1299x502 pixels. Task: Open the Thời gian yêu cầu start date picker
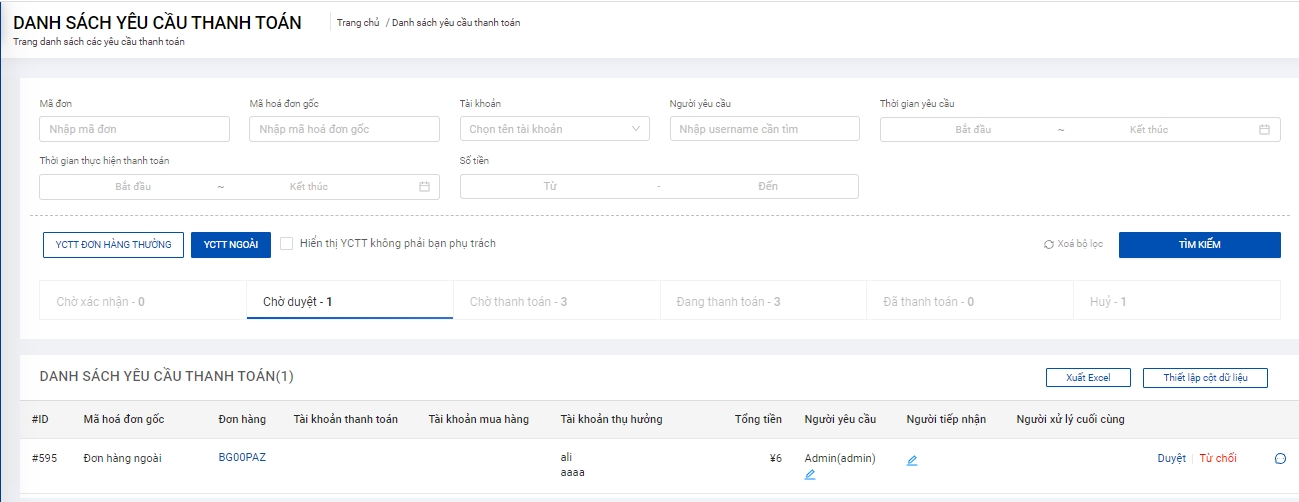pos(972,129)
